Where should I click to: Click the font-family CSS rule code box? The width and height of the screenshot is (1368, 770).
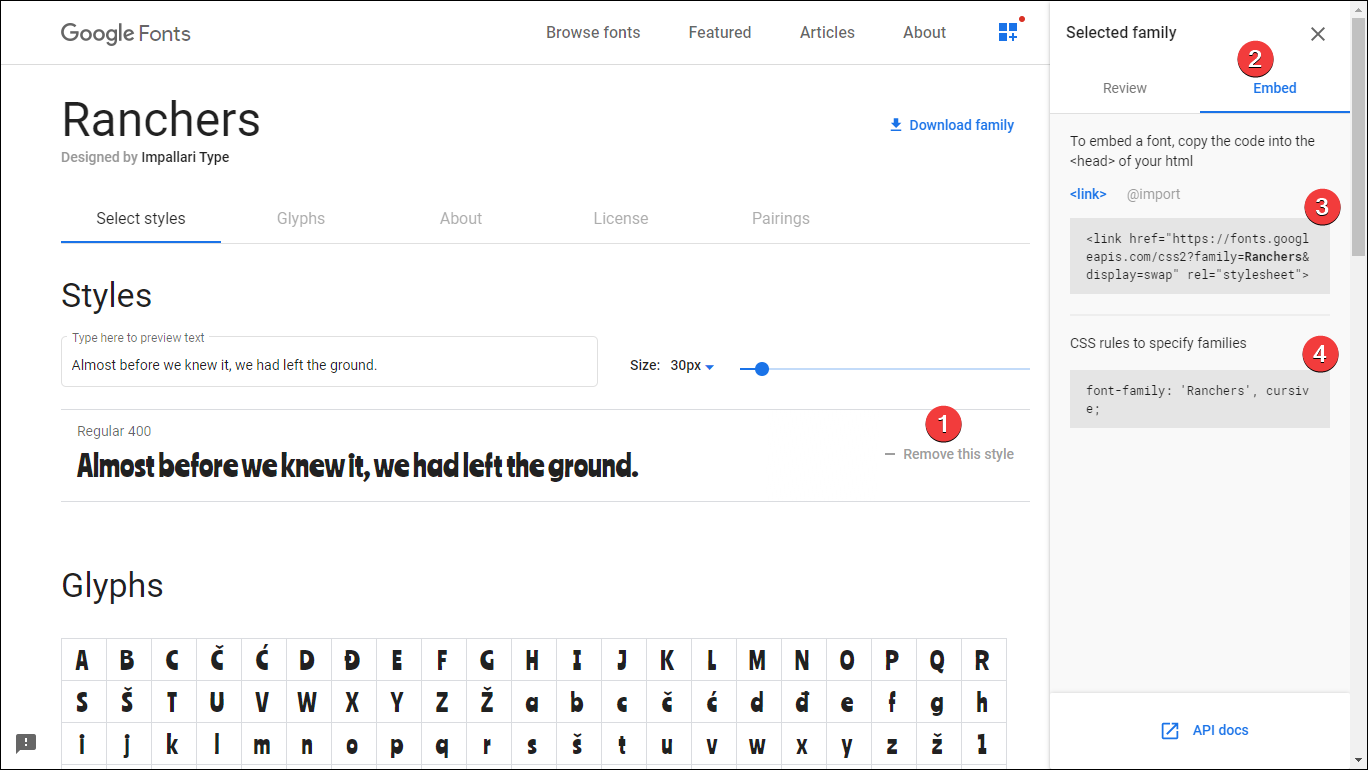[x=1200, y=399]
